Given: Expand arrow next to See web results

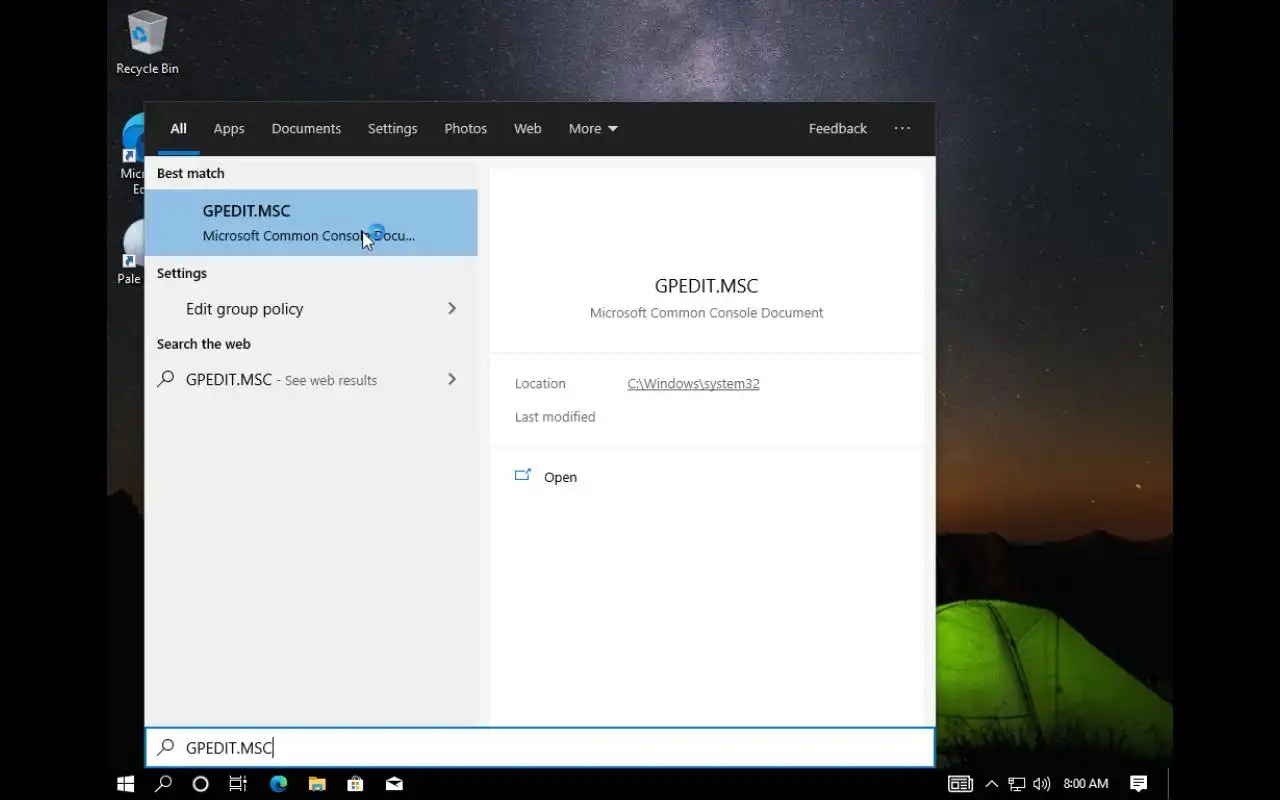Looking at the screenshot, I should point(452,380).
